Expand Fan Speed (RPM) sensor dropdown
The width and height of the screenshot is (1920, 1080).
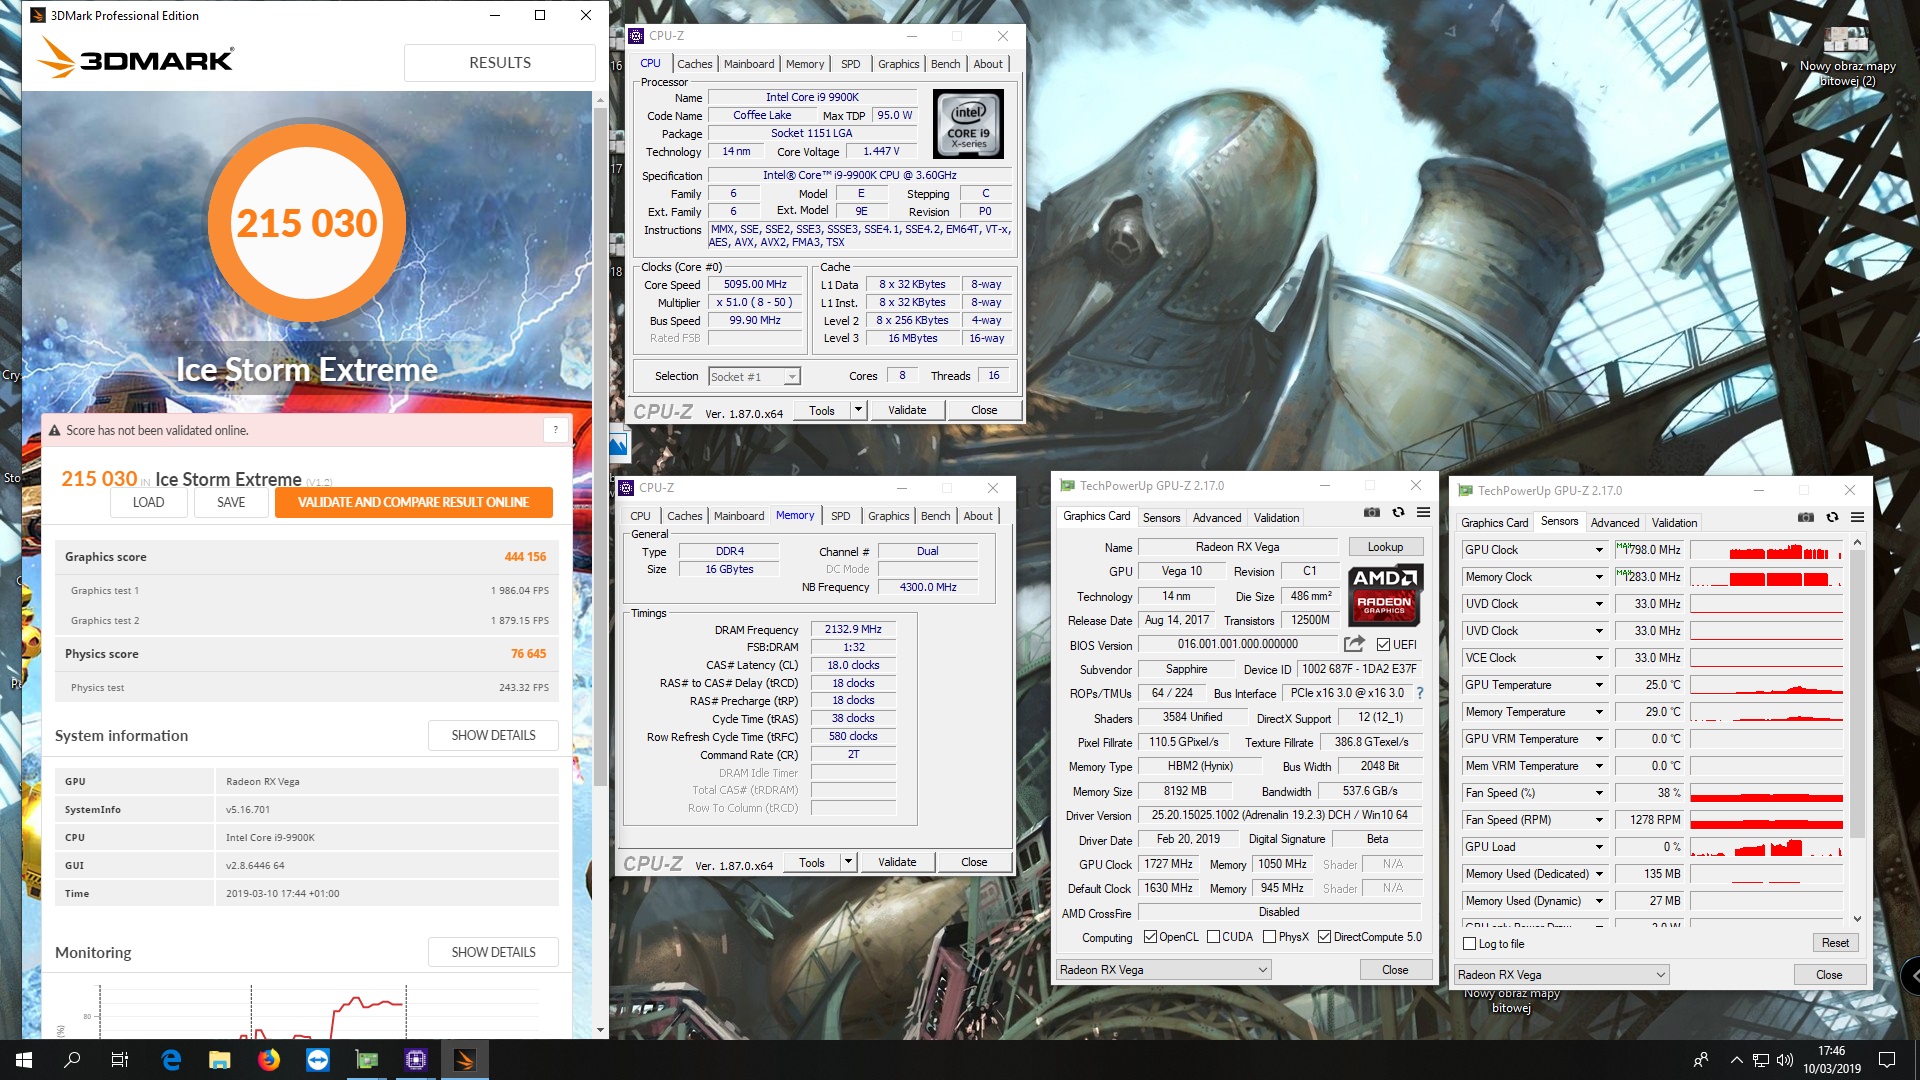pyautogui.click(x=1599, y=820)
